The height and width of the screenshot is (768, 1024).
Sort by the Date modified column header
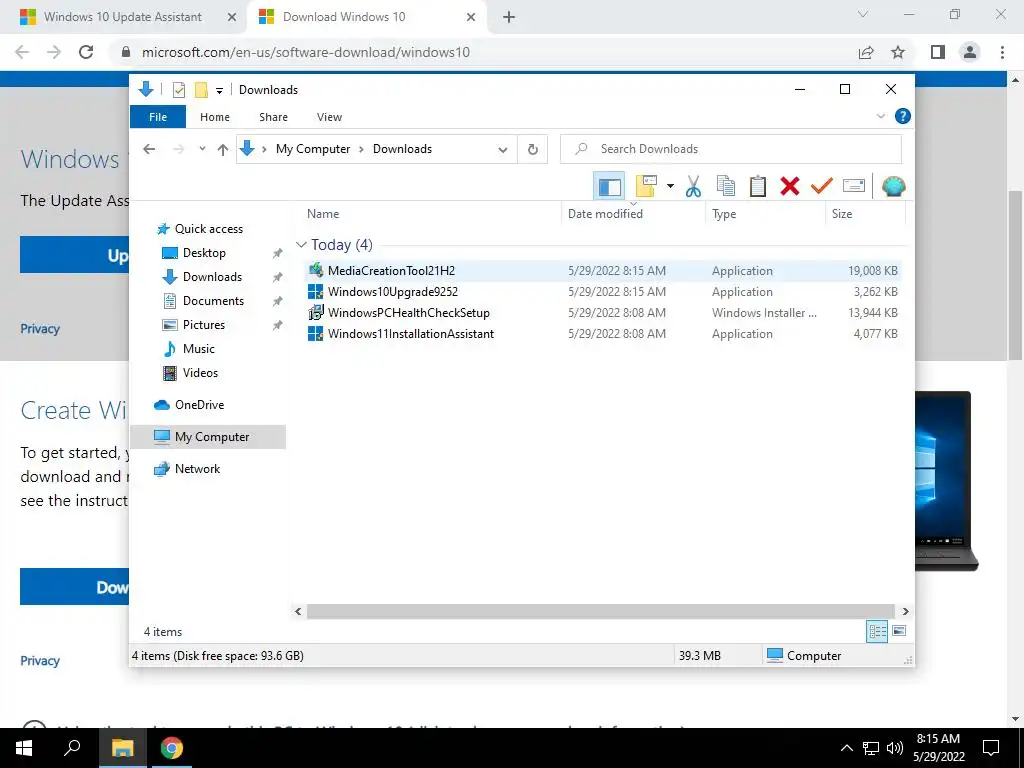tap(633, 214)
